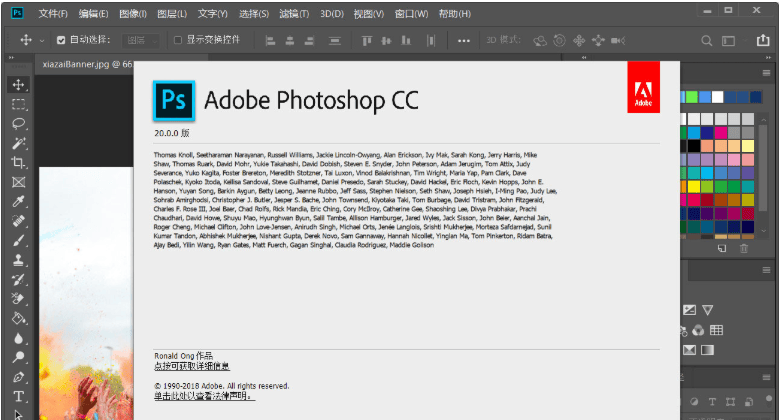Click the align top edges icon

click(x=367, y=41)
